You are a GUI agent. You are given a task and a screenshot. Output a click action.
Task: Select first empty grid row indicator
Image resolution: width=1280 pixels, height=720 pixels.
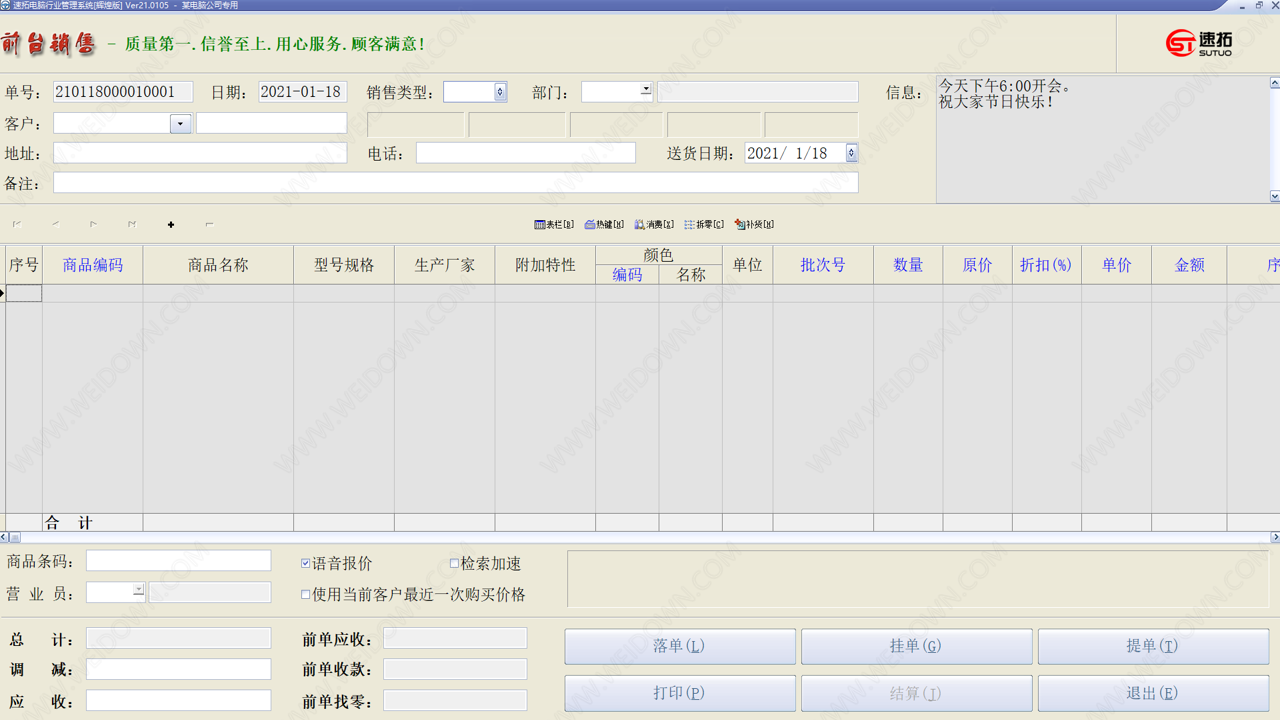point(3,293)
